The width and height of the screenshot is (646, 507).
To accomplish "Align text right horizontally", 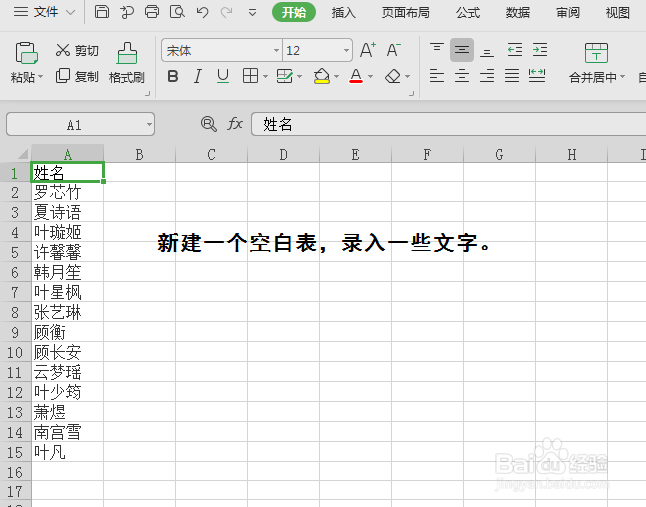I will 487,76.
